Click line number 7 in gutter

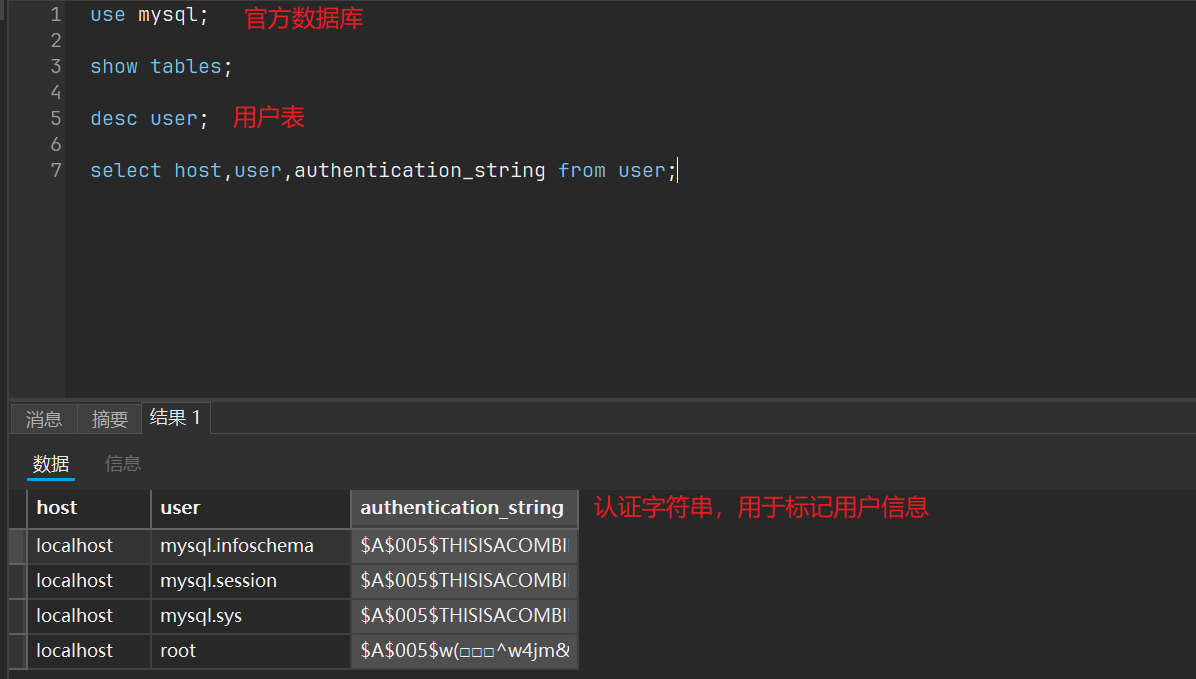click(x=56, y=171)
